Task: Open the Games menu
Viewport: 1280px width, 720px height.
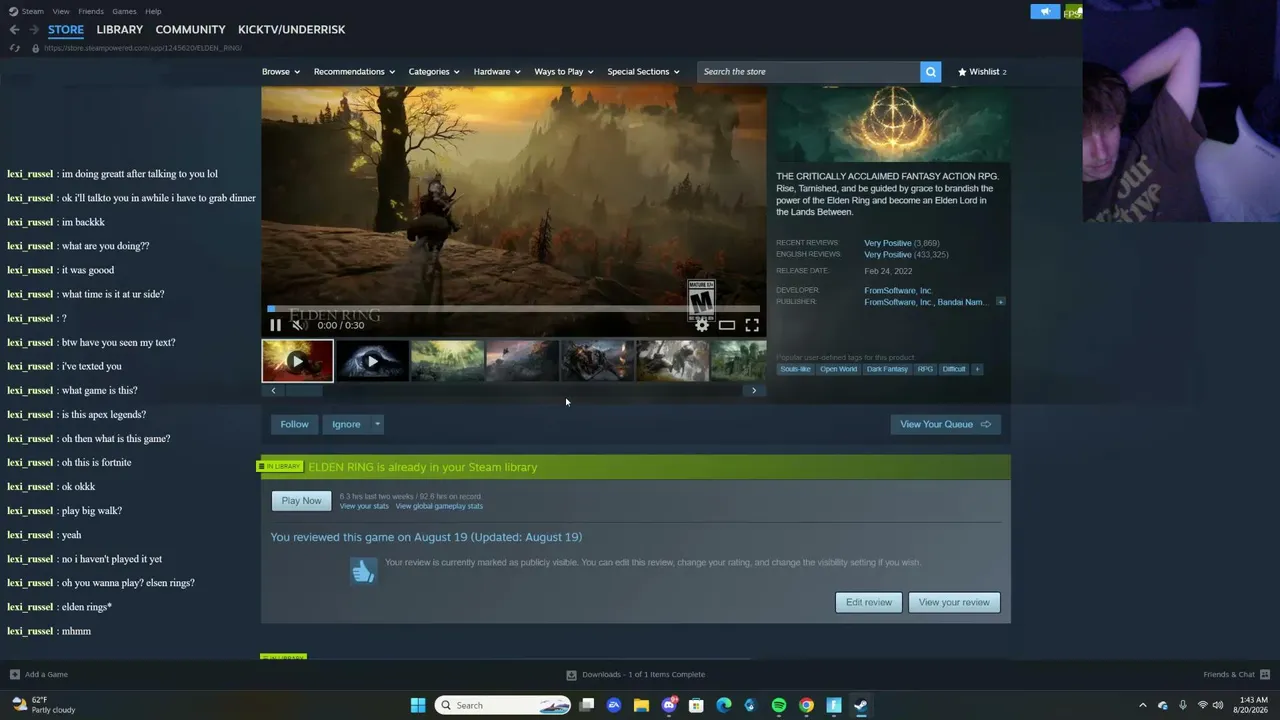Action: (124, 11)
